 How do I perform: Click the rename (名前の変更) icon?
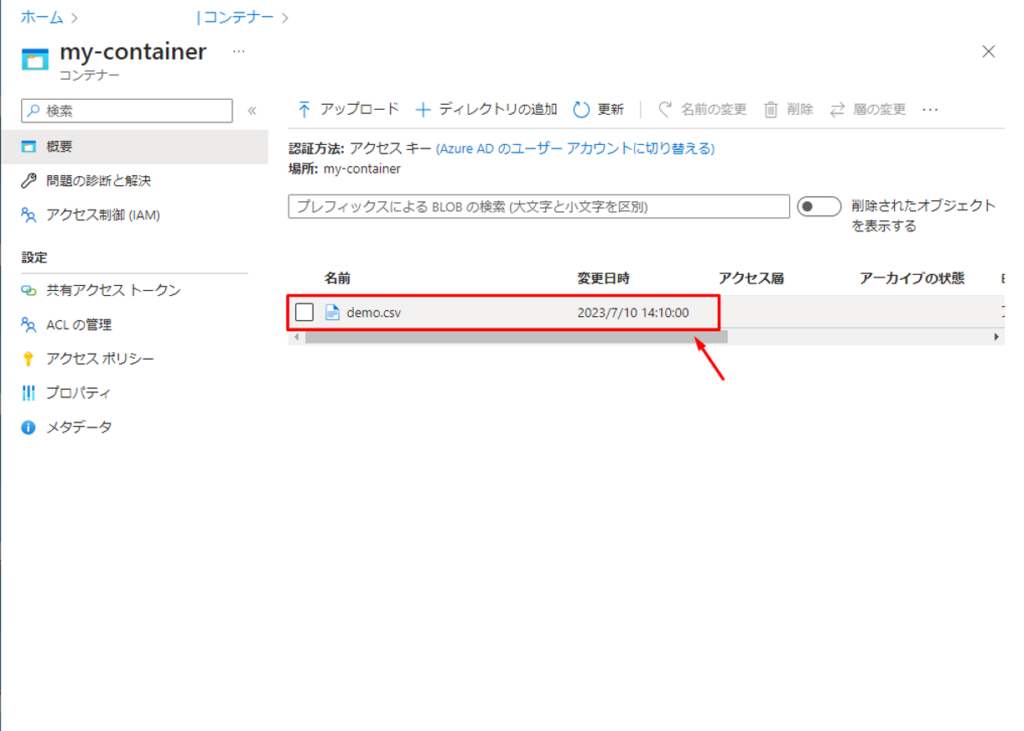665,109
